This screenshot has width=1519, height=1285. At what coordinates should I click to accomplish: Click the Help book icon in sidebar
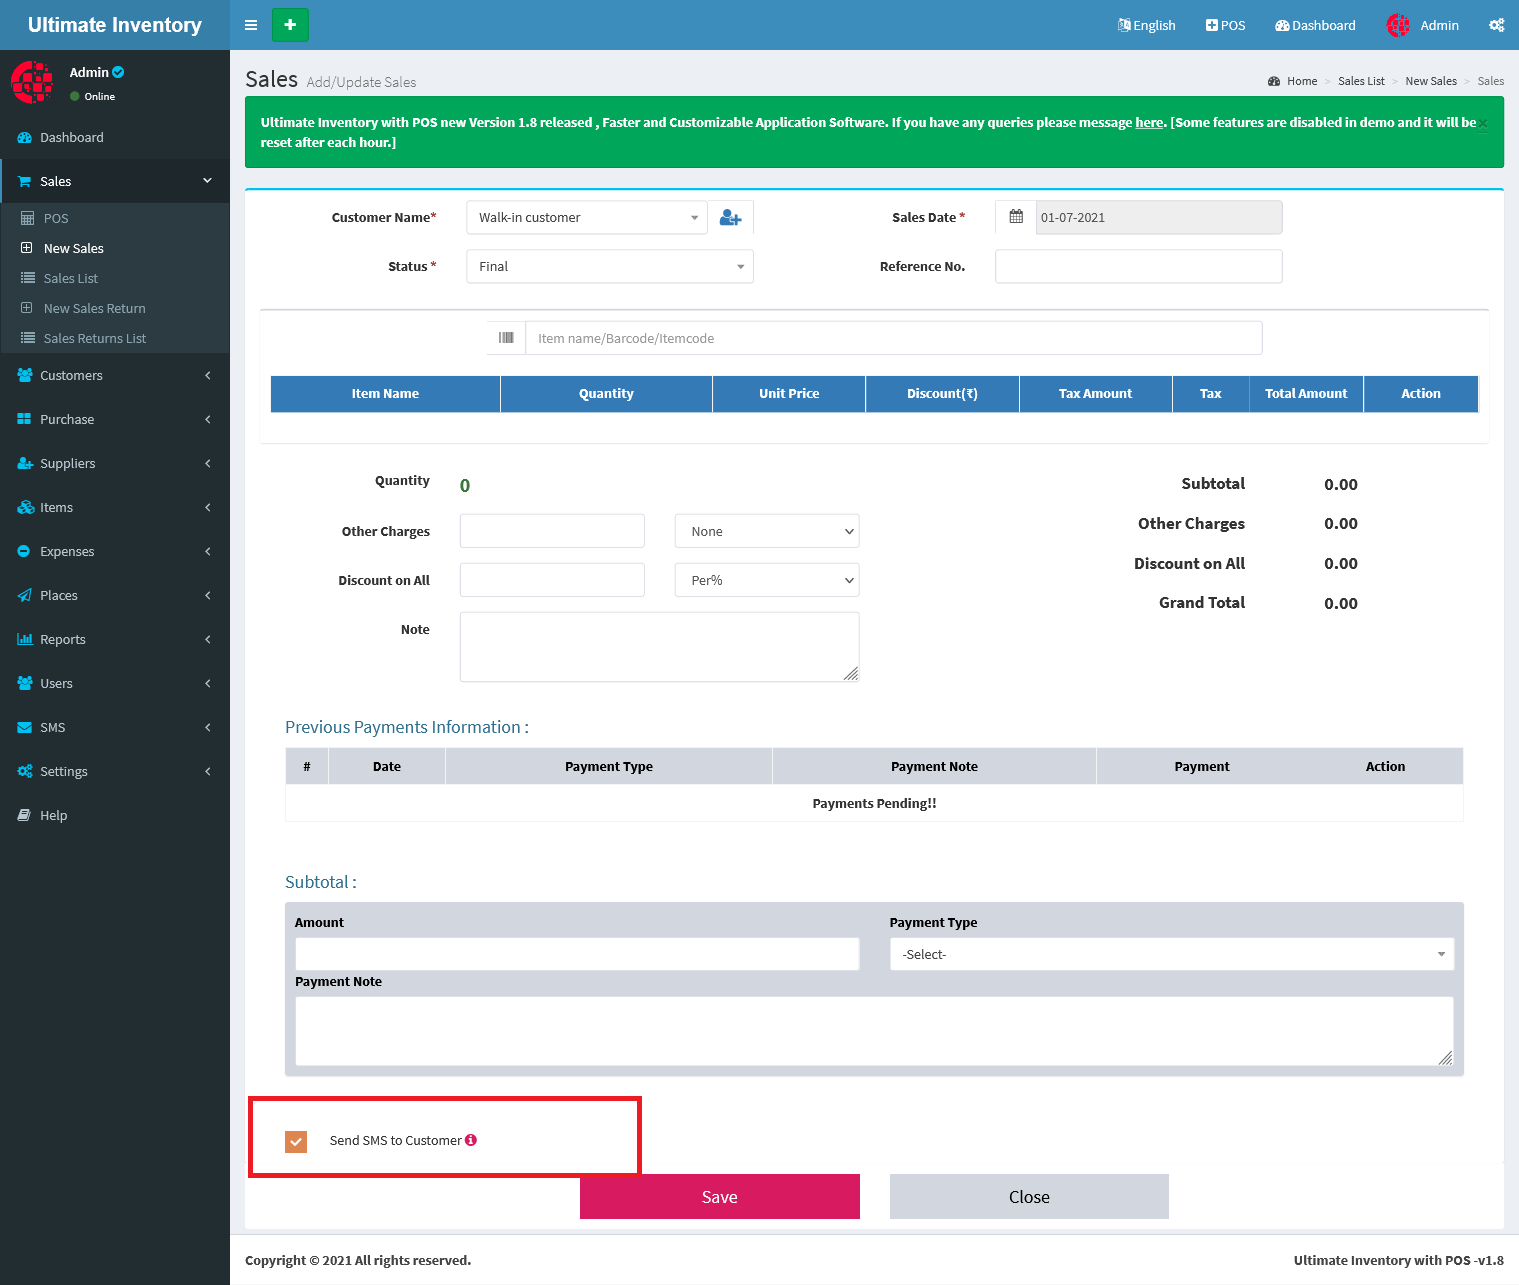[x=25, y=816]
